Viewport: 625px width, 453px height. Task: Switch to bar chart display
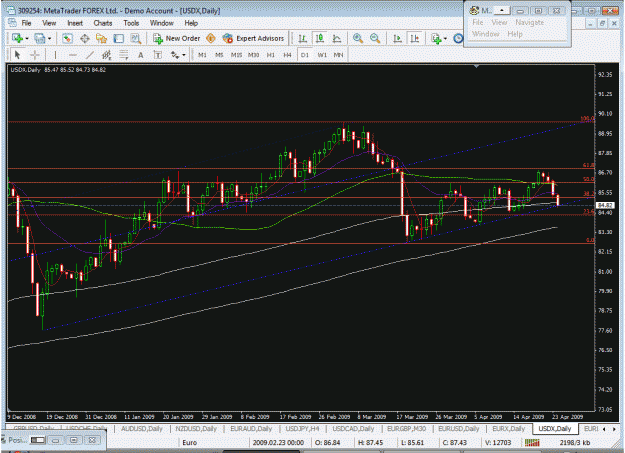point(303,39)
